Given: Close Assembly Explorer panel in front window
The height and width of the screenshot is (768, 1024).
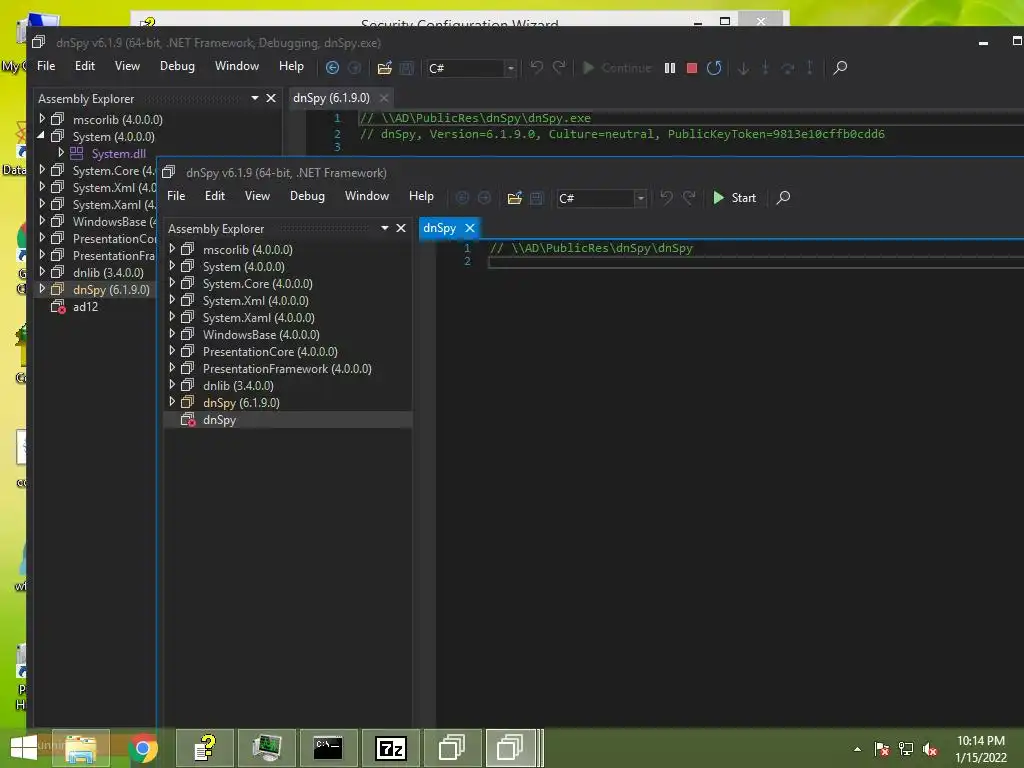Looking at the screenshot, I should pyautogui.click(x=401, y=228).
